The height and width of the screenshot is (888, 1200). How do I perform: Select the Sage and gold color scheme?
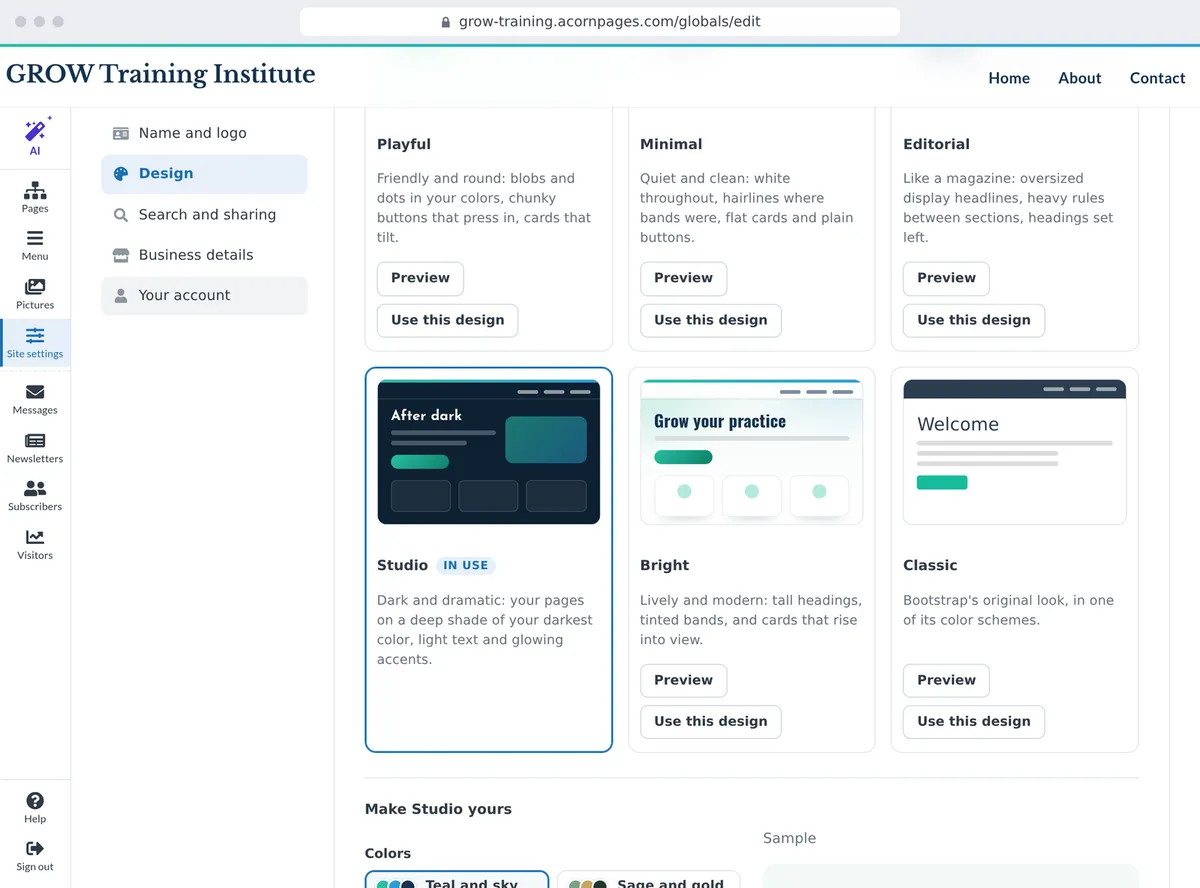pyautogui.click(x=648, y=880)
